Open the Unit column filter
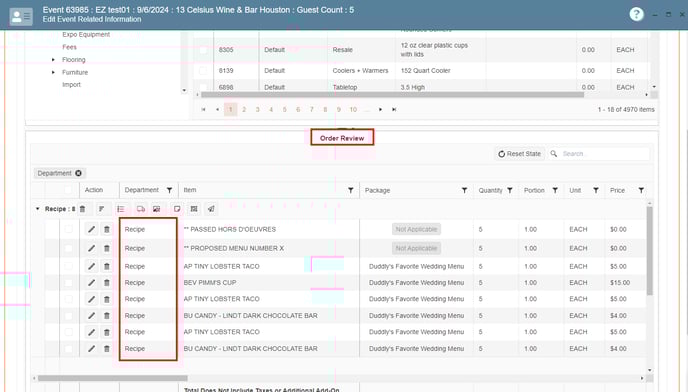Viewport: 688px width, 392px height. tap(596, 190)
